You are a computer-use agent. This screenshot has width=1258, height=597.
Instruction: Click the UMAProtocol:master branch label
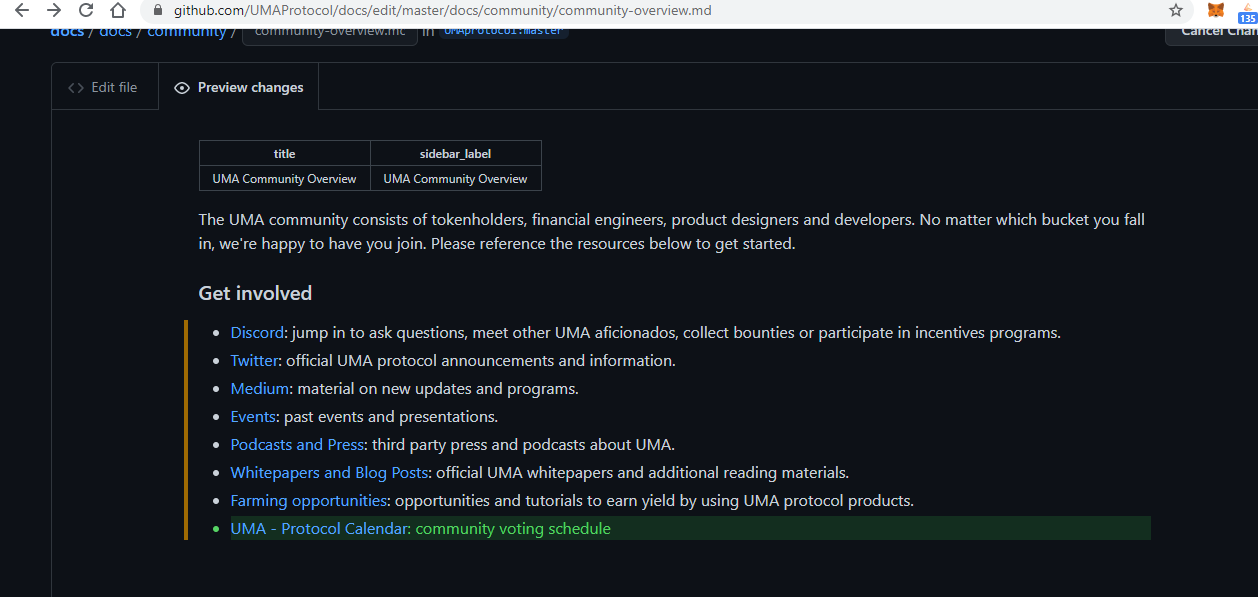pos(505,32)
